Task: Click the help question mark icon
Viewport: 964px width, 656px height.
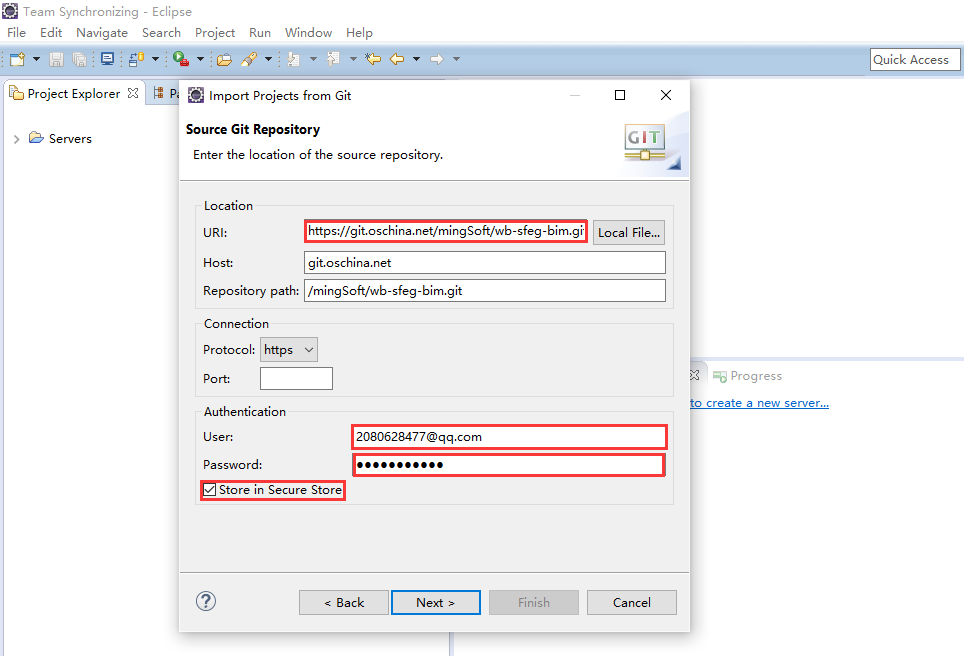Action: (206, 601)
